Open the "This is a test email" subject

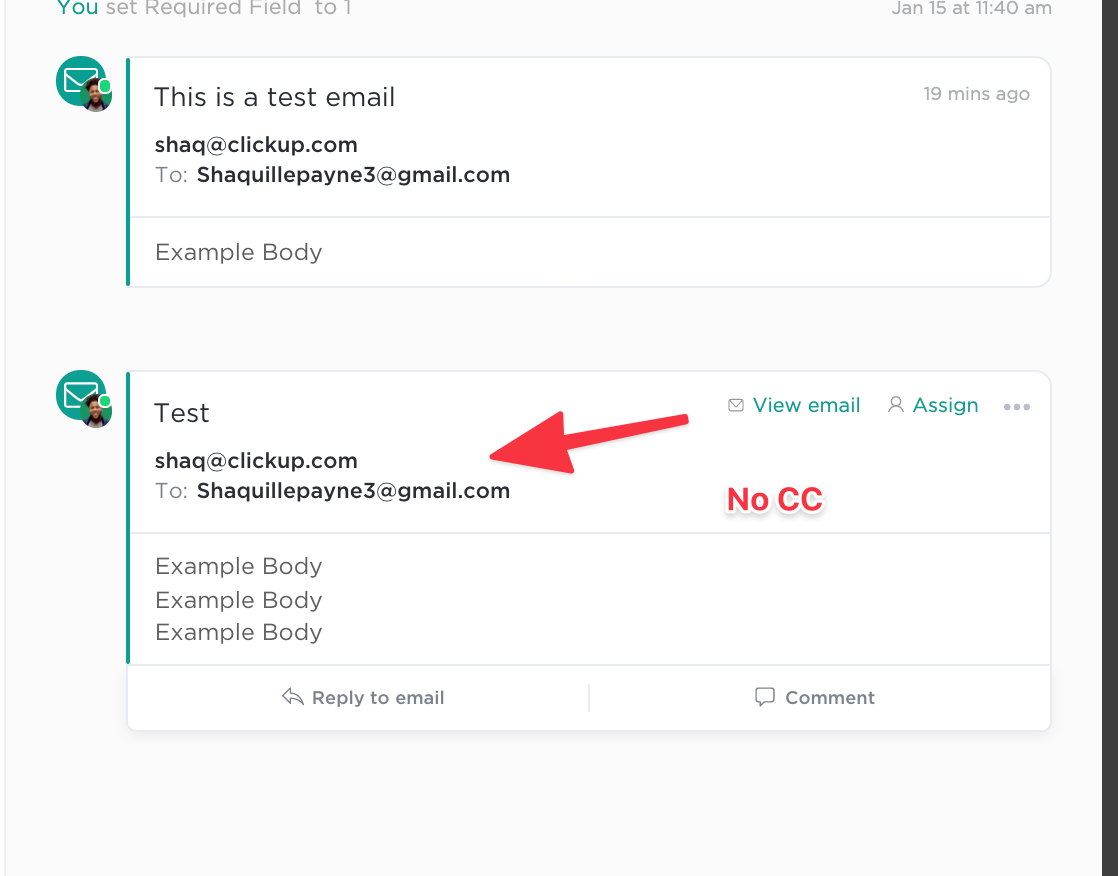click(275, 97)
